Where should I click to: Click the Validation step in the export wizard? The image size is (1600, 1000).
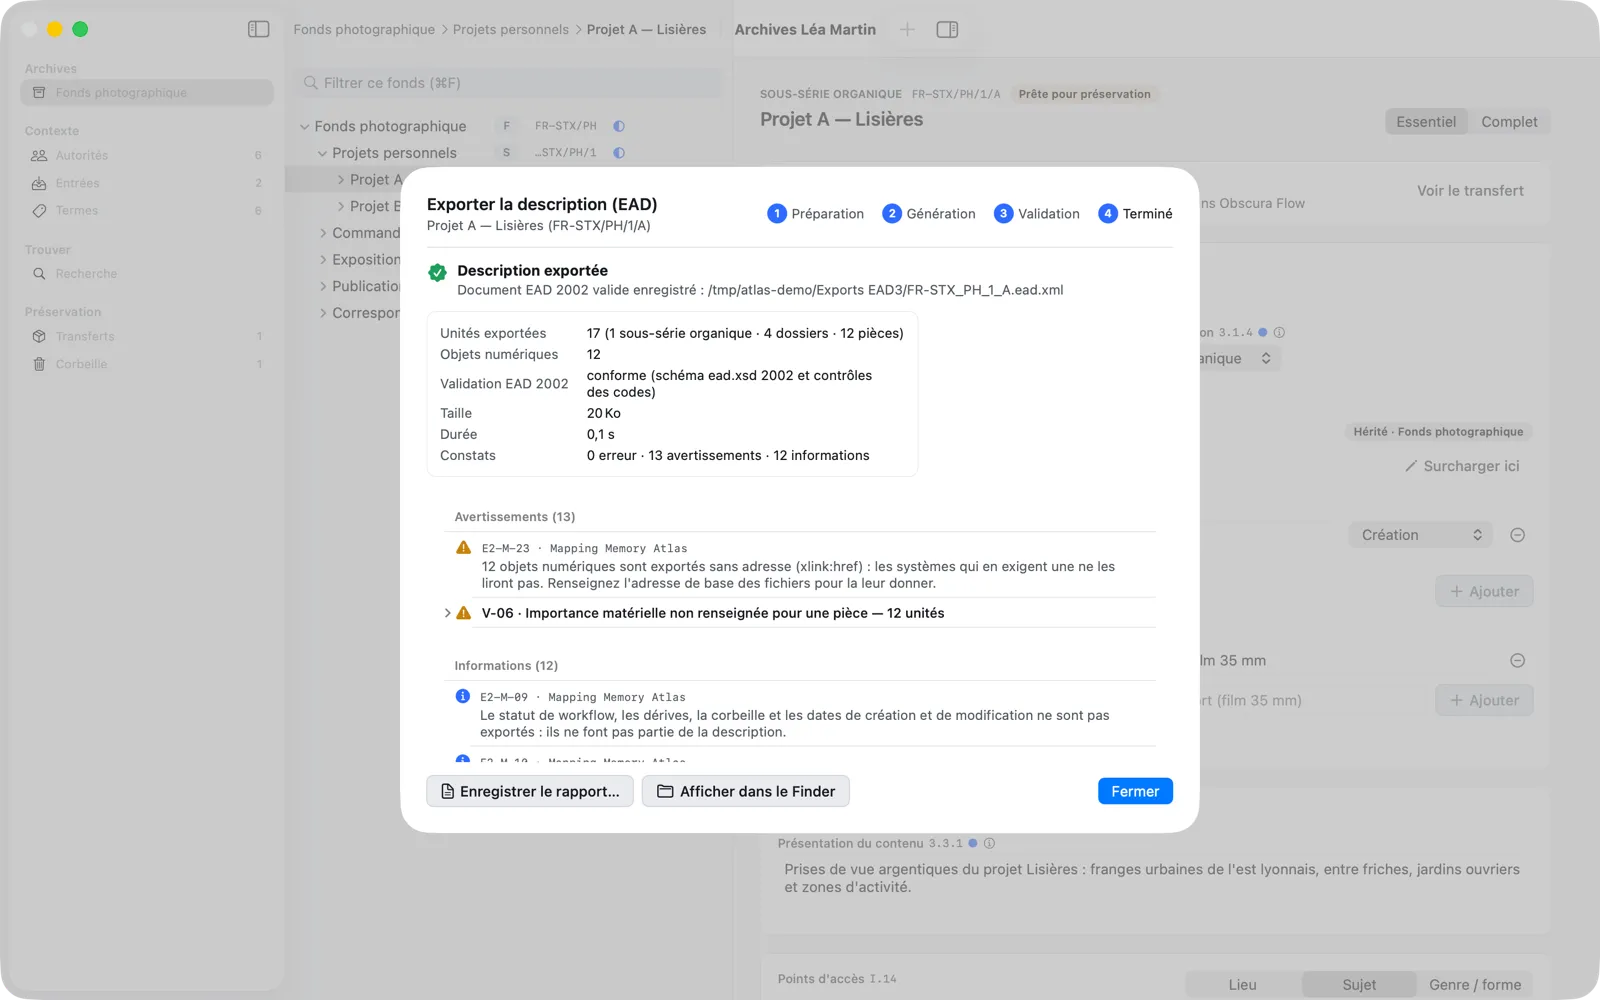click(1037, 214)
